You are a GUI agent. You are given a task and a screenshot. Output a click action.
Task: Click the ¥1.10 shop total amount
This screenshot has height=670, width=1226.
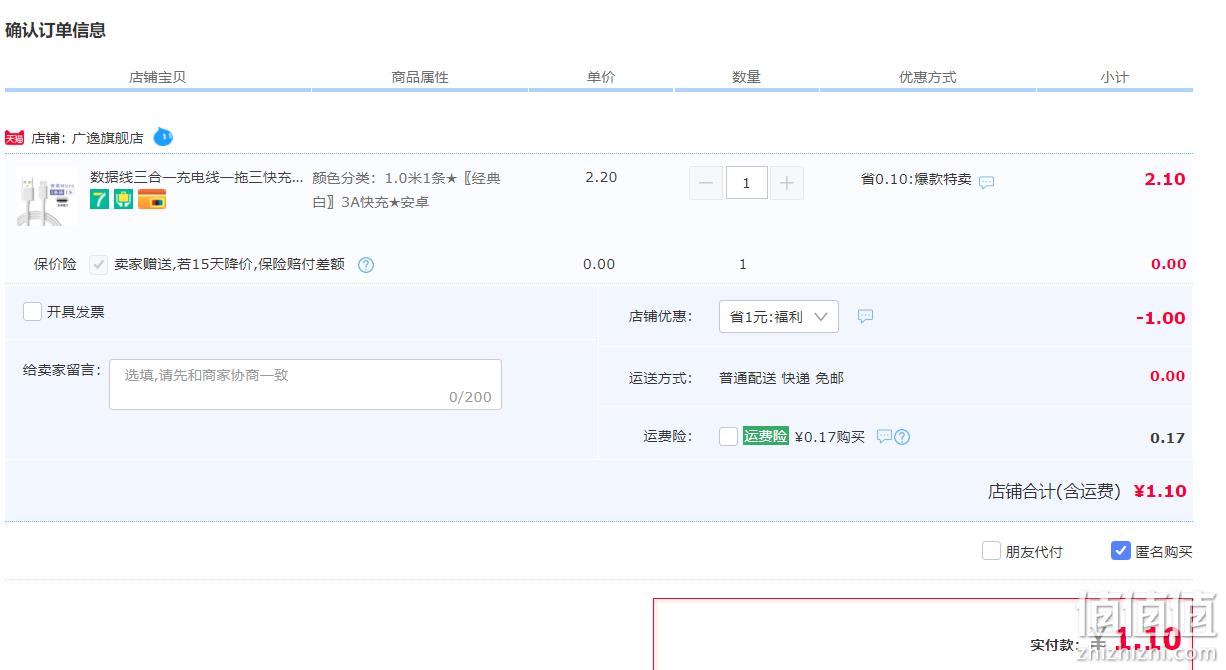(1160, 491)
